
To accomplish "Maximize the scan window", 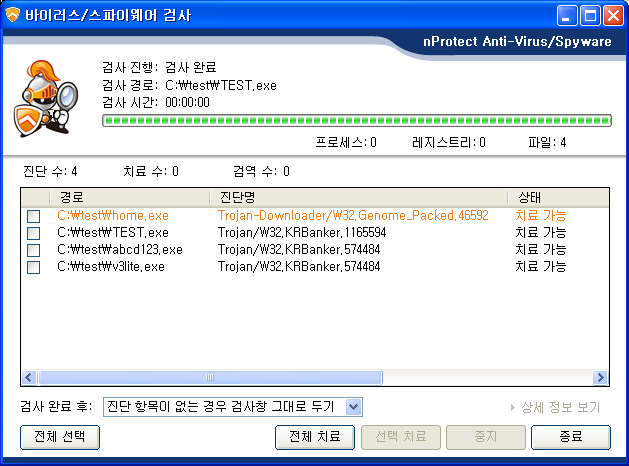I will point(590,16).
